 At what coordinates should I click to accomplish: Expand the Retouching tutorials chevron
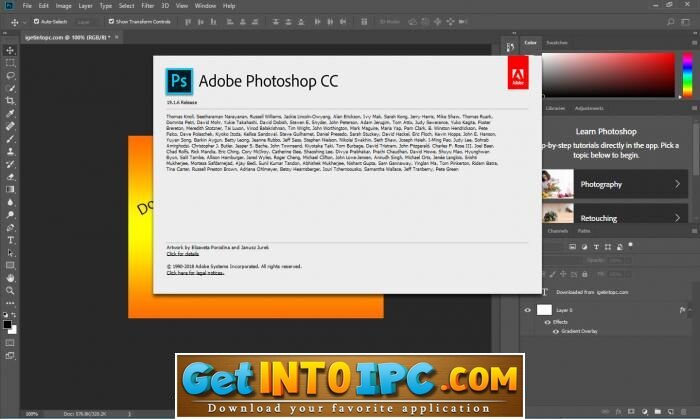(x=677, y=218)
